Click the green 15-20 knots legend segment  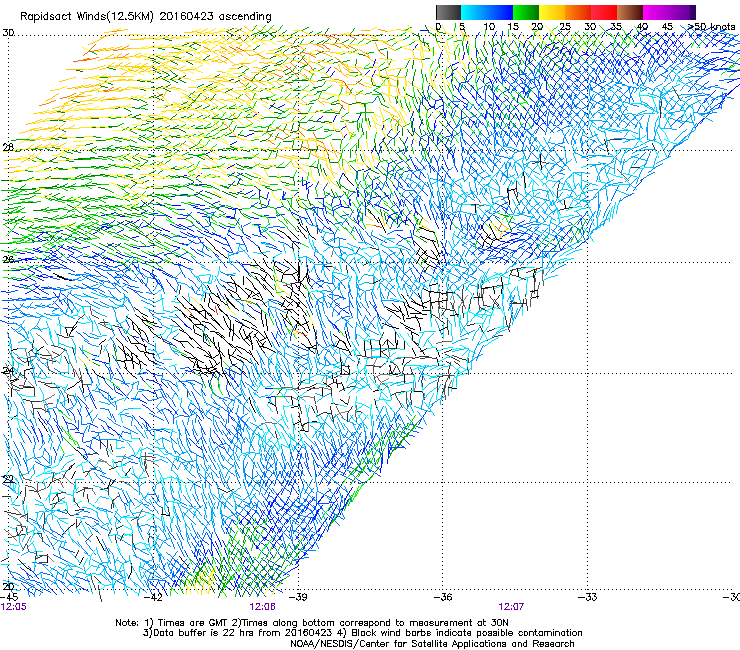526,12
